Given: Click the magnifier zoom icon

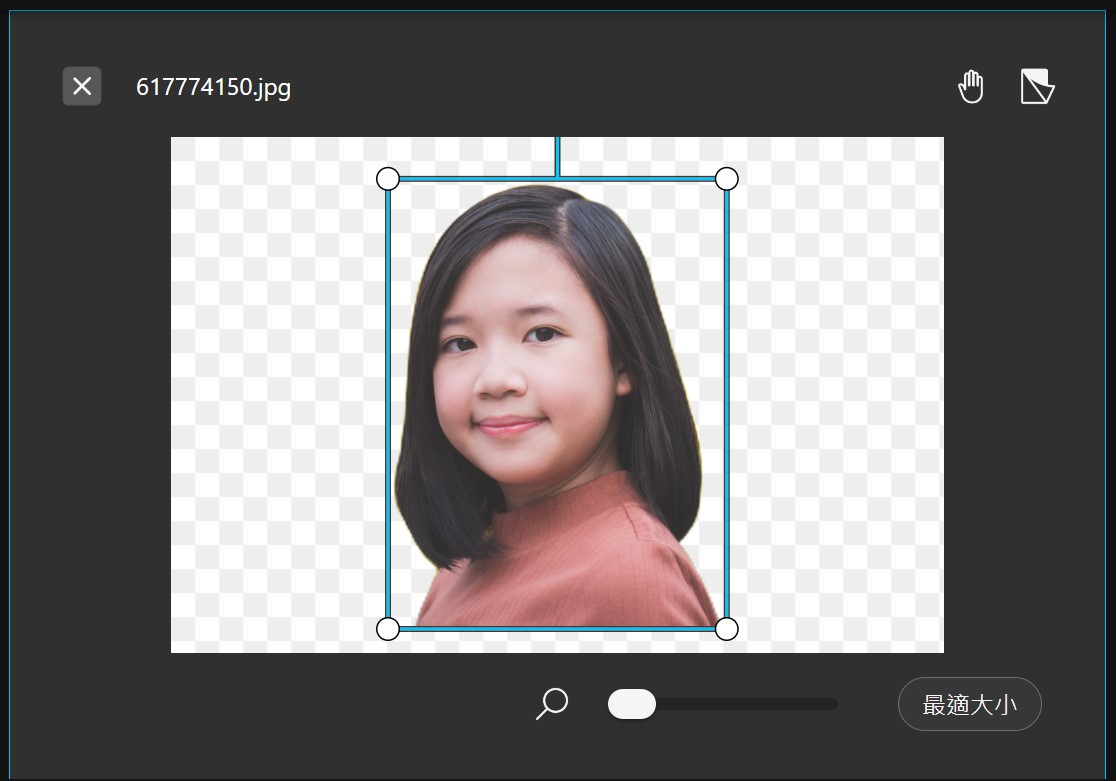Looking at the screenshot, I should pos(552,703).
